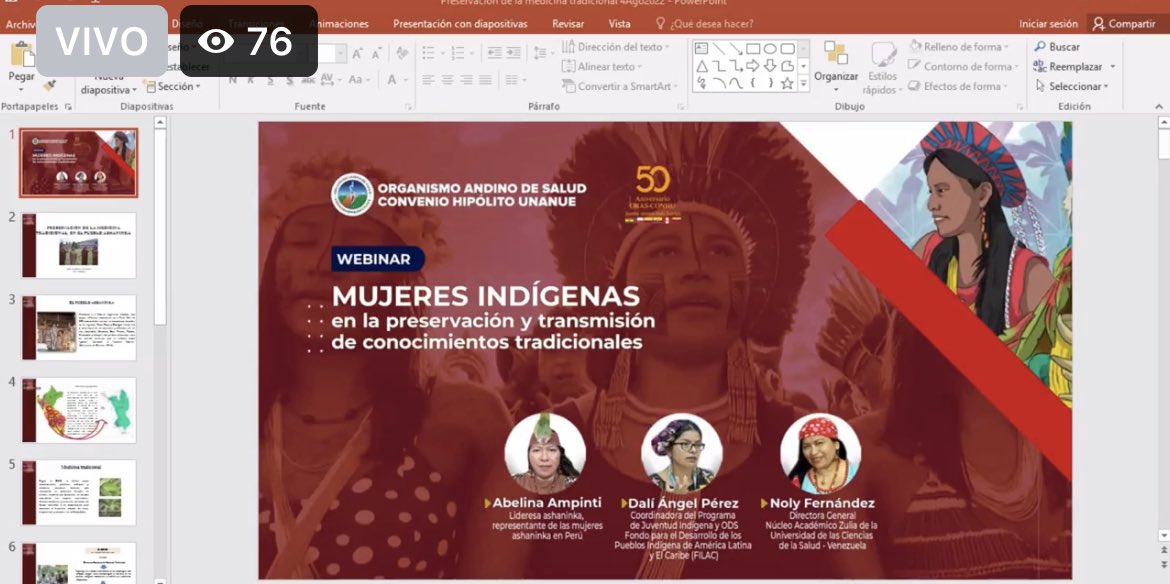Open the Reemplazar dropdown arrow
This screenshot has height=584, width=1170.
(x=1113, y=66)
